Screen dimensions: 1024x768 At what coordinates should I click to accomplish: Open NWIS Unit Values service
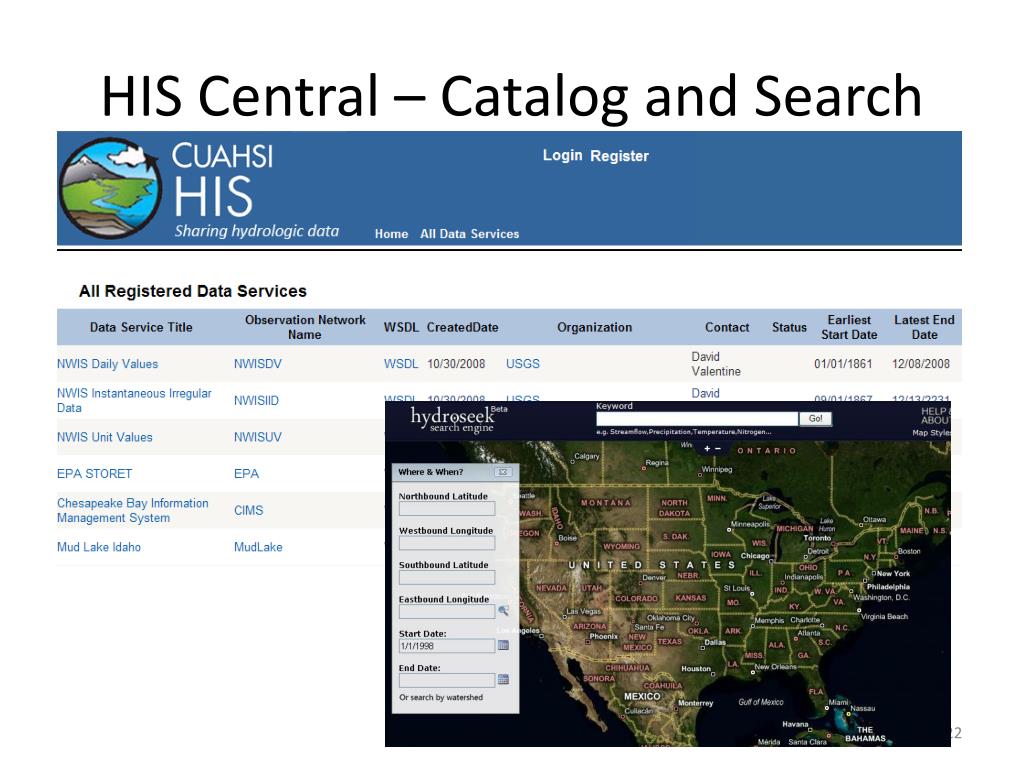(x=104, y=437)
